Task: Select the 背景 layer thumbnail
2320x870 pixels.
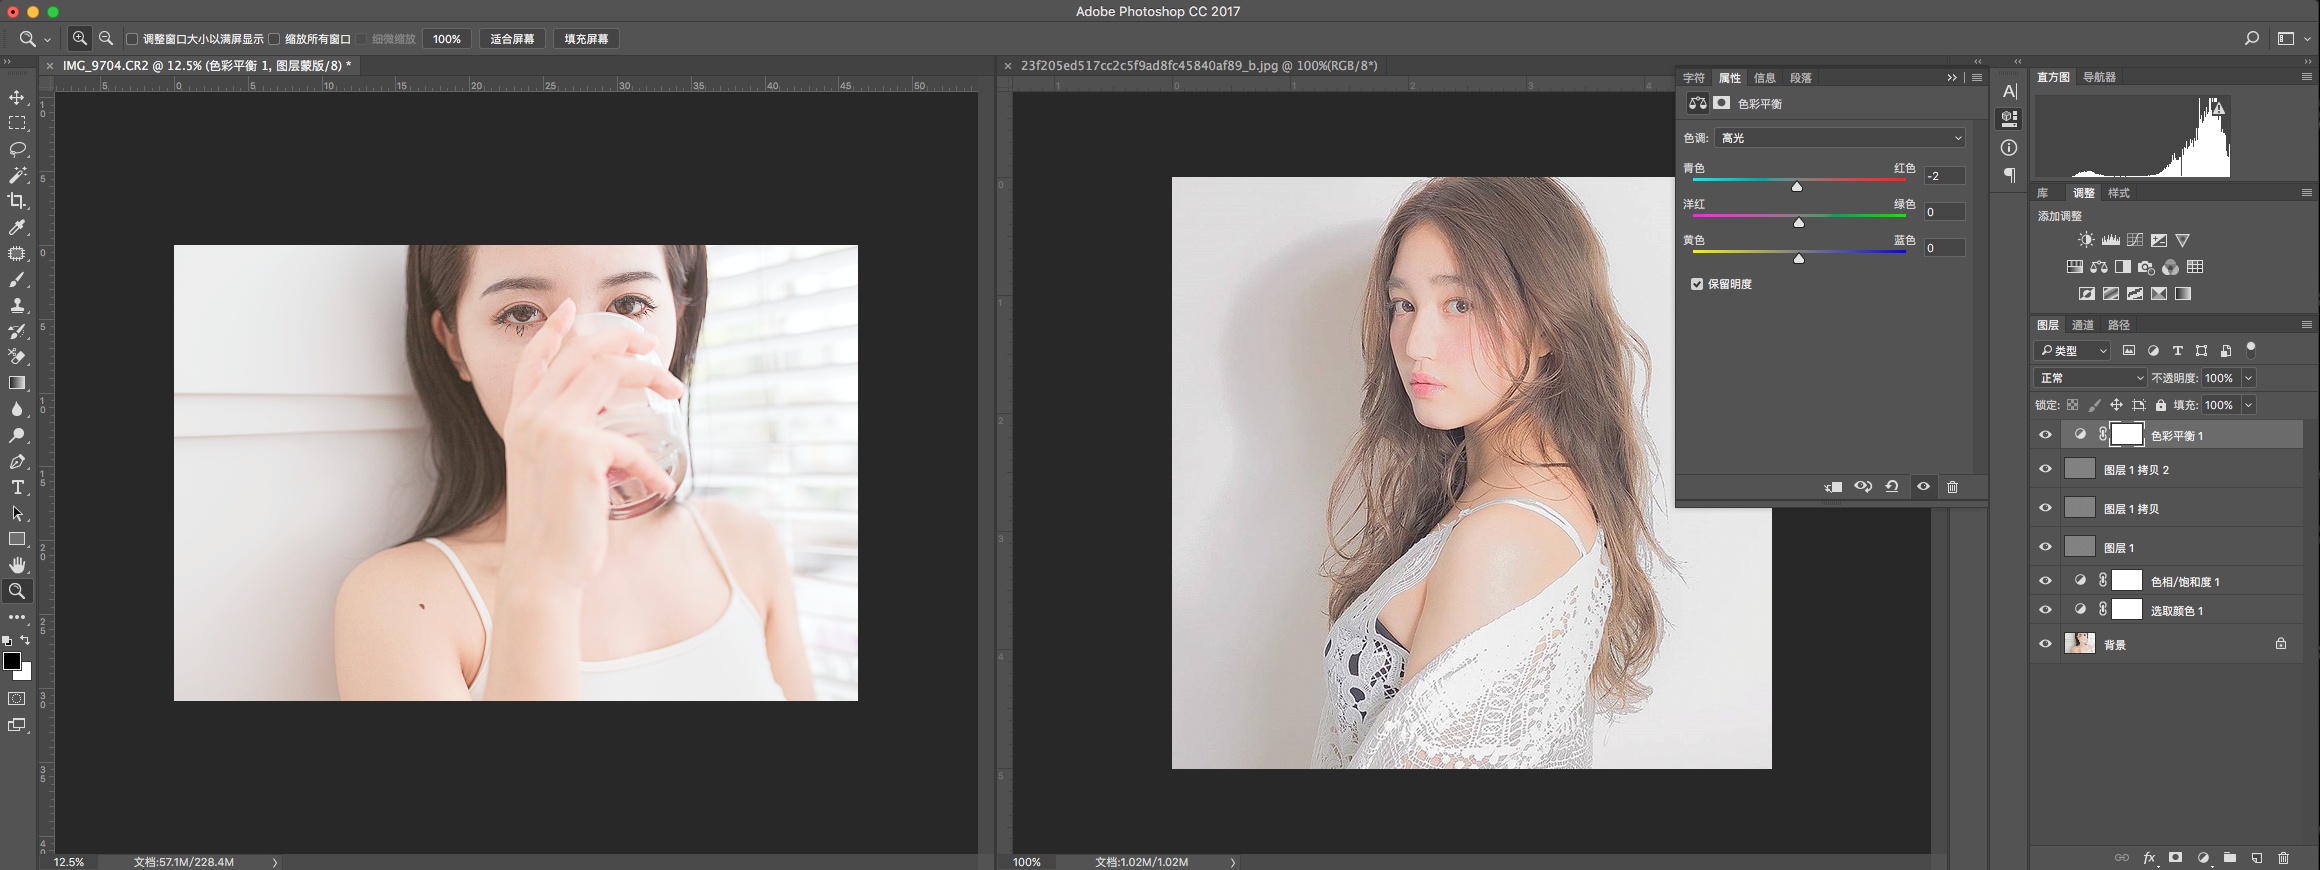Action: (2079, 643)
